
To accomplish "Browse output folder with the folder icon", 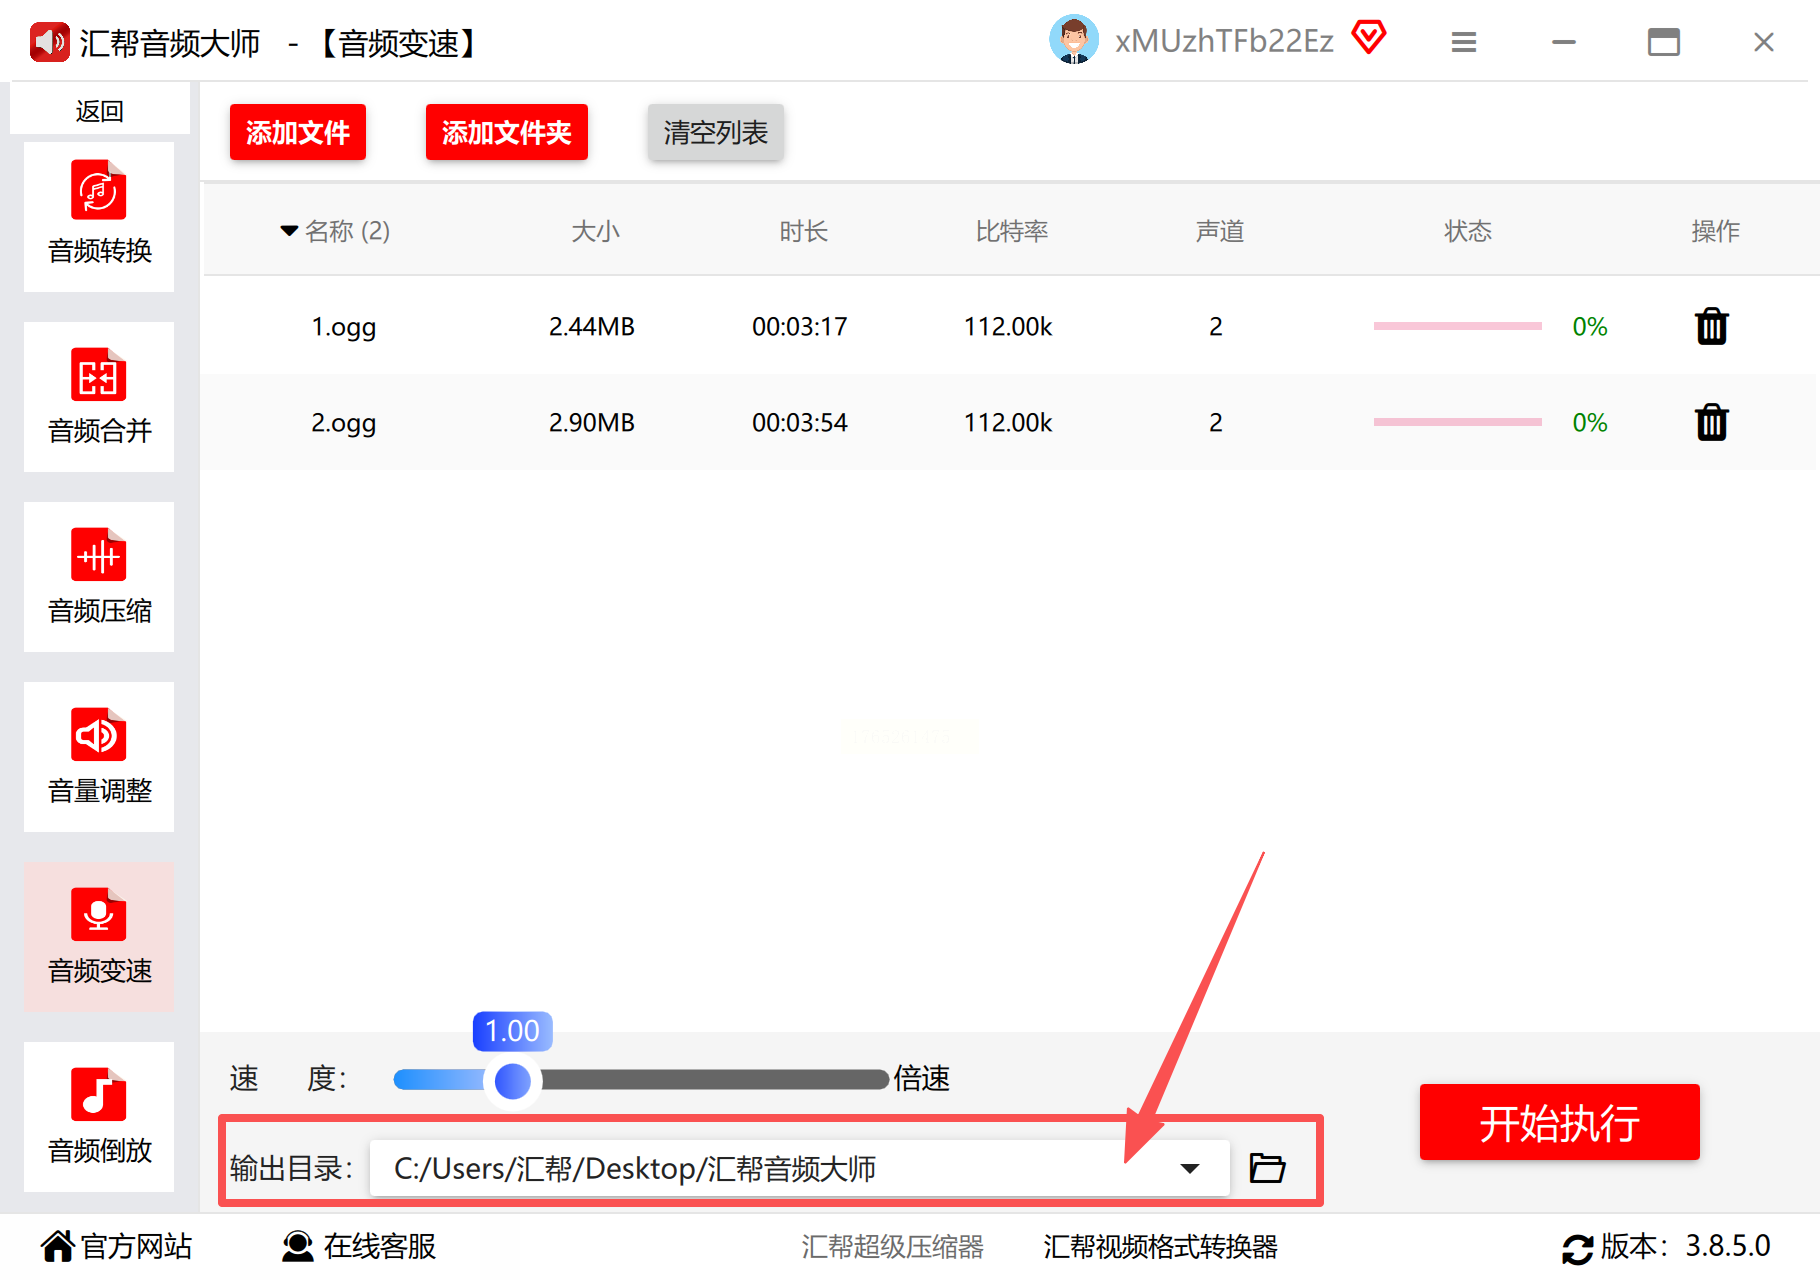I will pyautogui.click(x=1267, y=1167).
